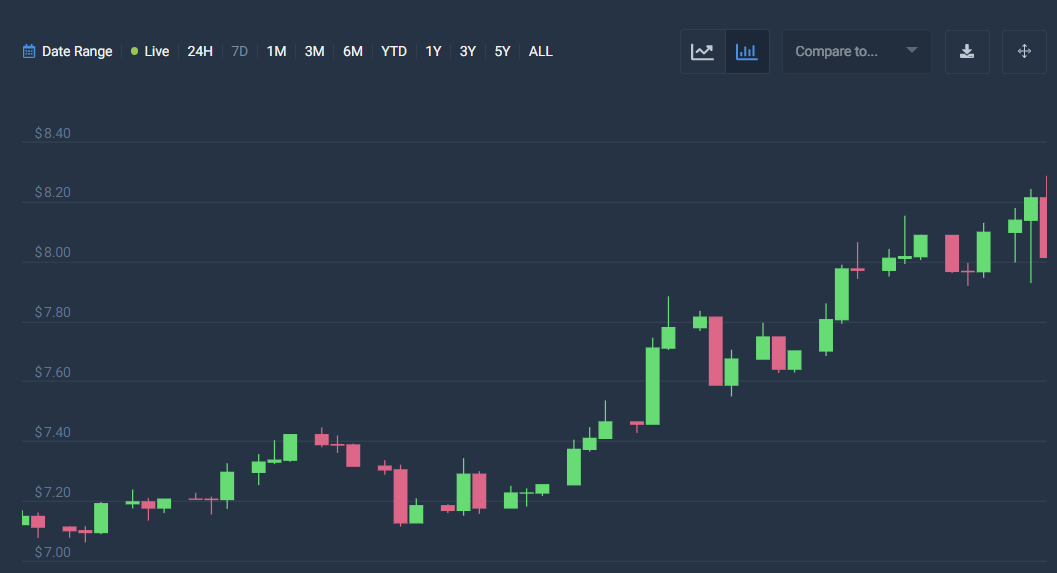This screenshot has height=573, width=1057.
Task: Switch chart to 3M range
Action: point(314,51)
